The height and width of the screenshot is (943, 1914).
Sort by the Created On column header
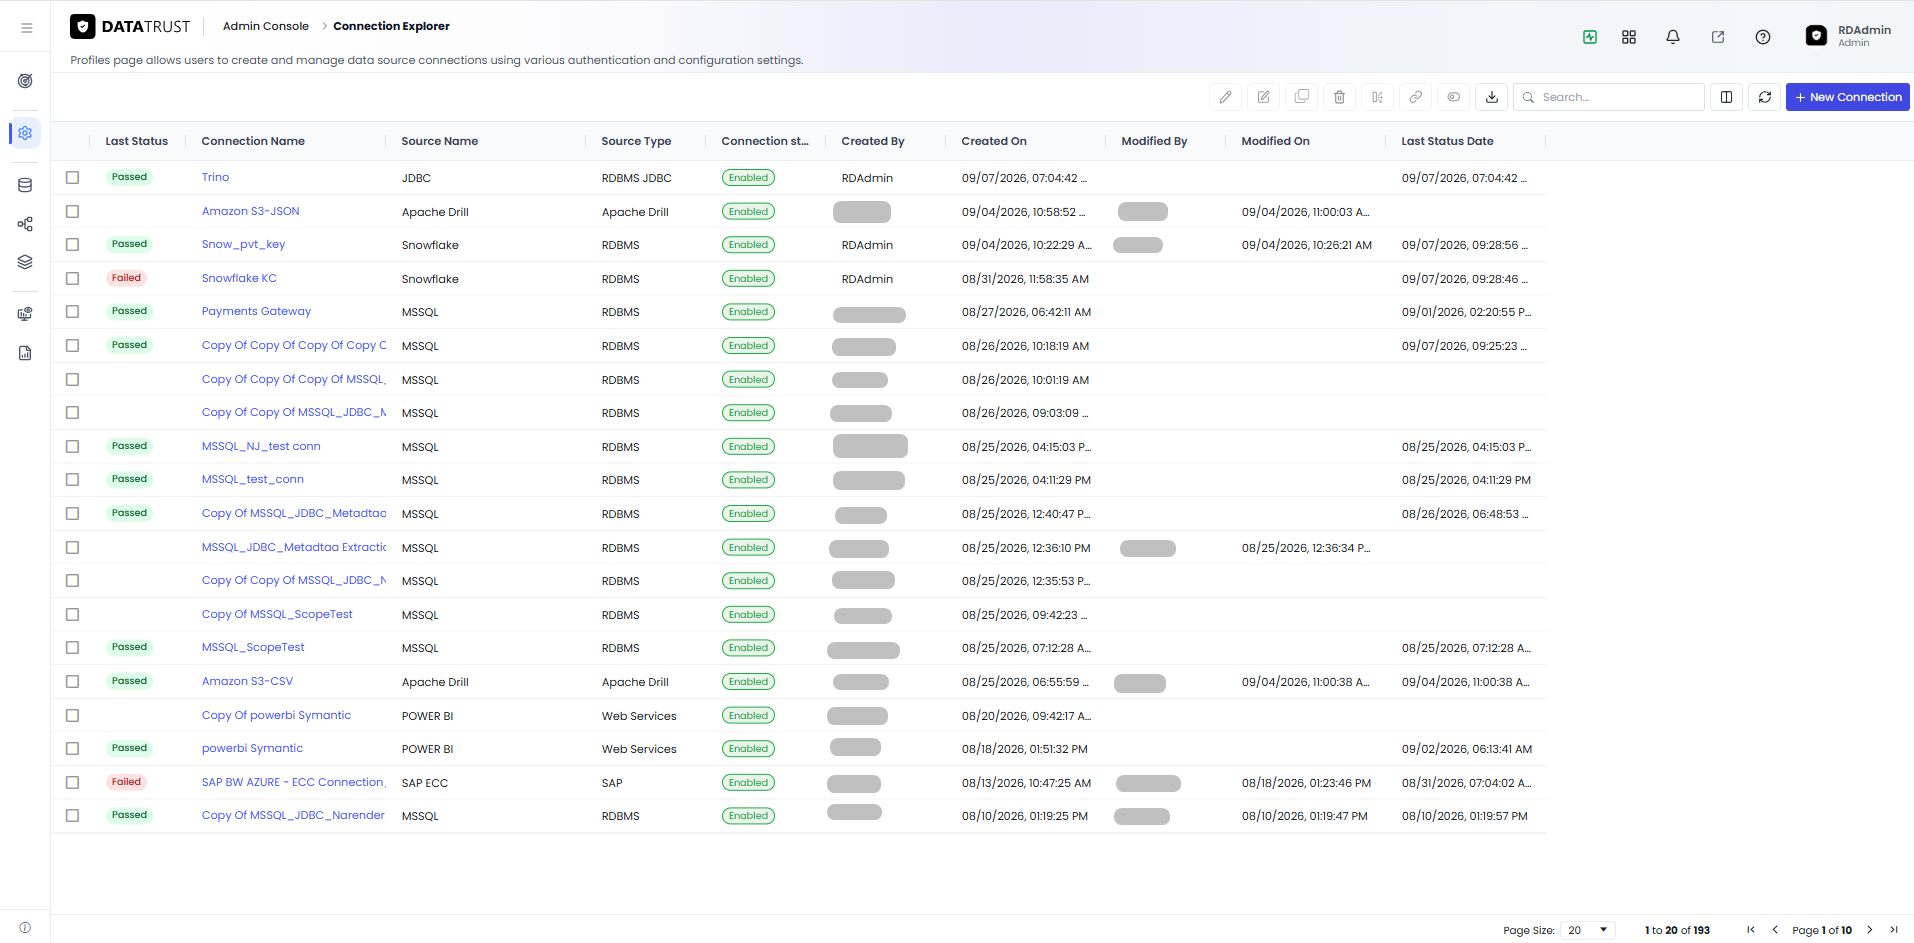coord(994,141)
